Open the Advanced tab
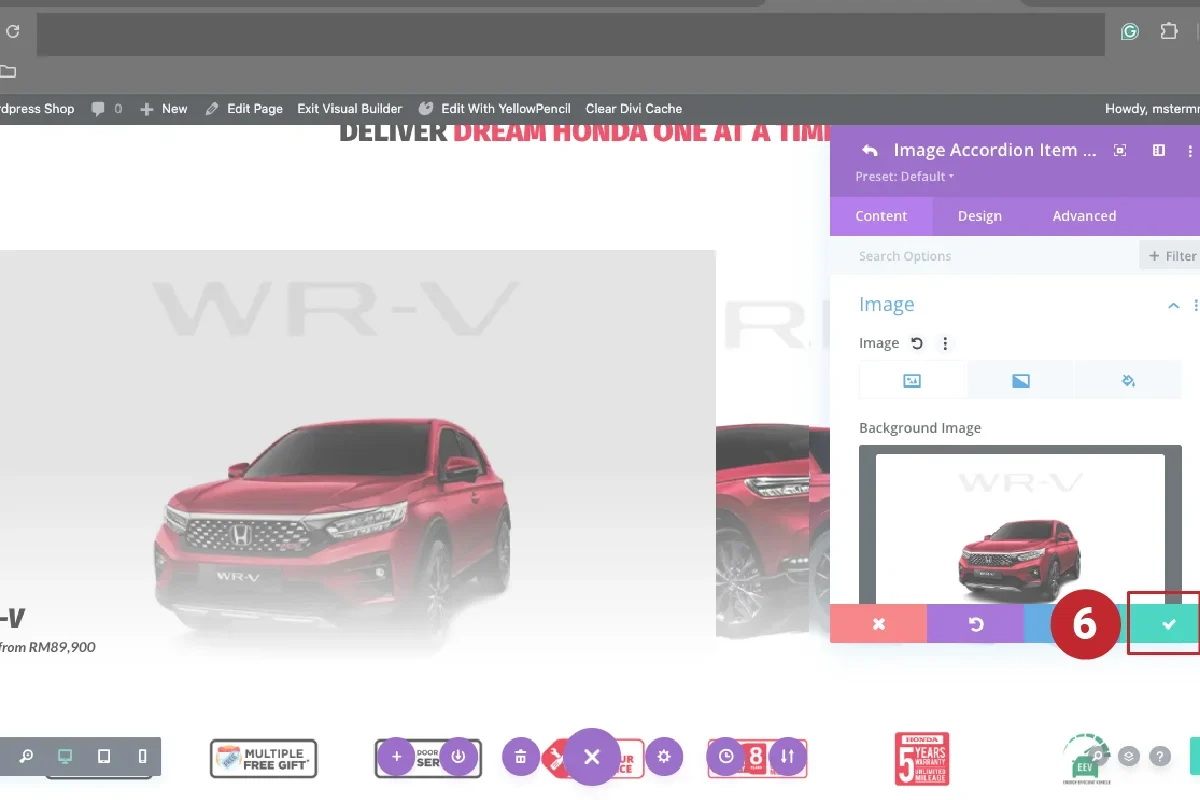 point(1084,216)
